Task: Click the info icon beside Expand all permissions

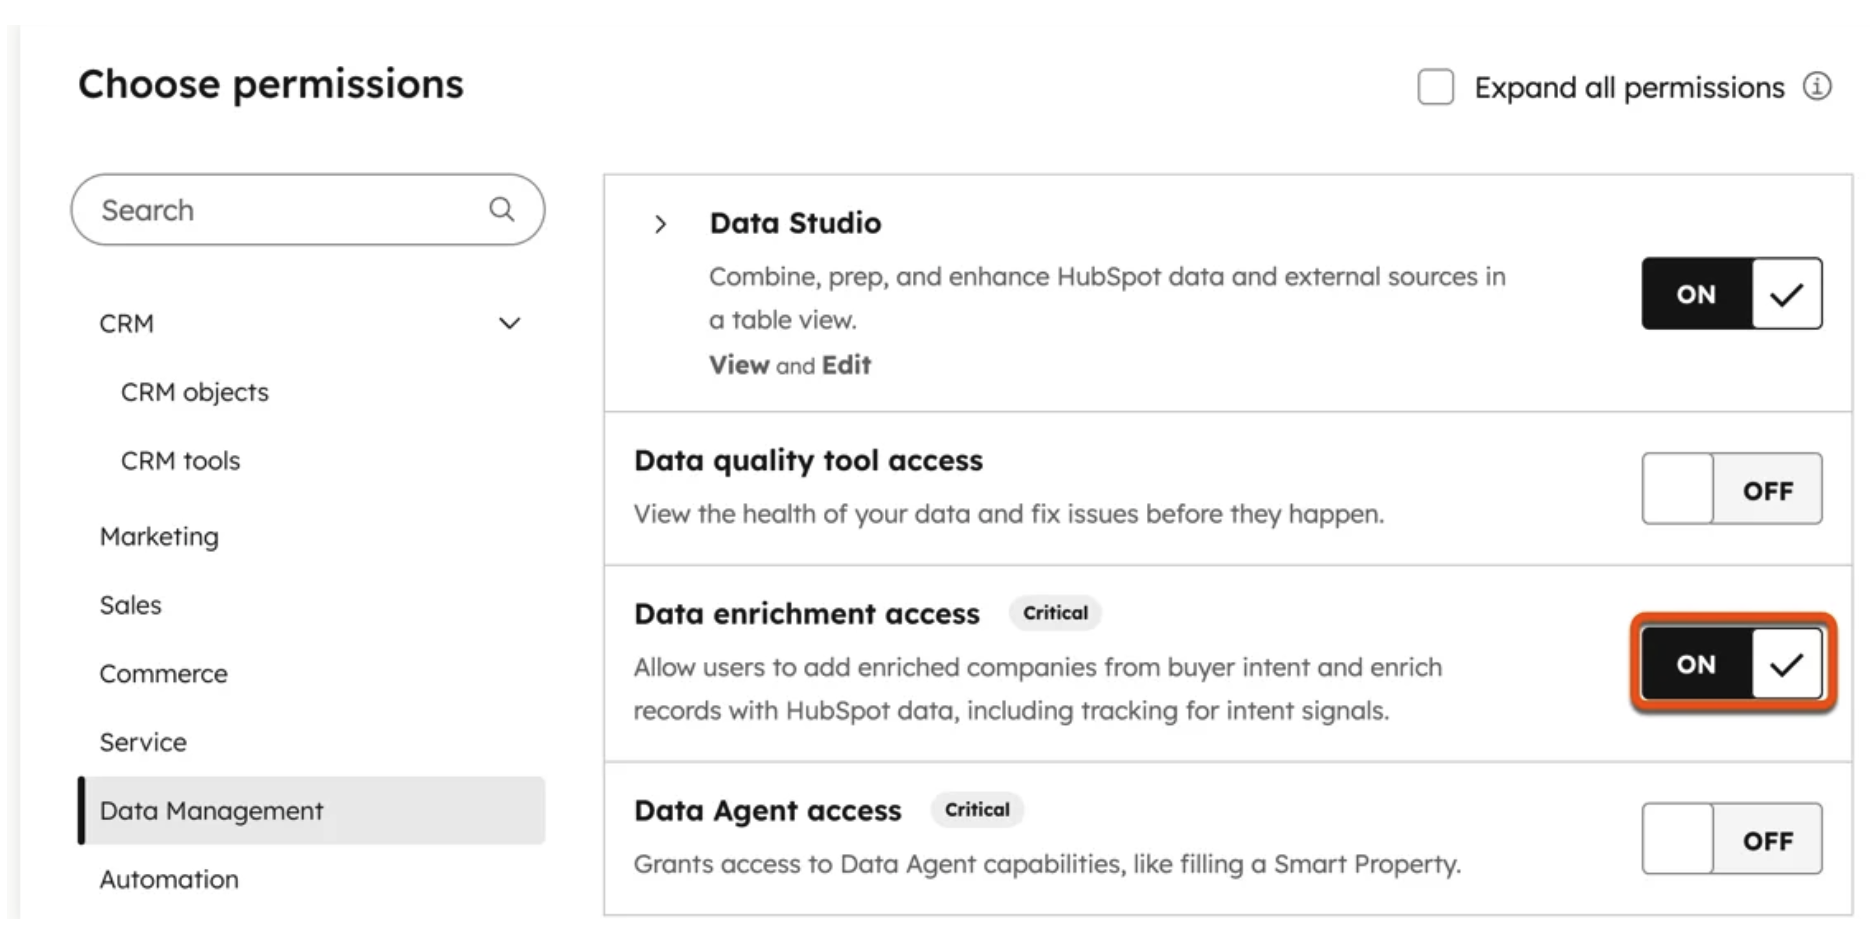Action: 1816,87
